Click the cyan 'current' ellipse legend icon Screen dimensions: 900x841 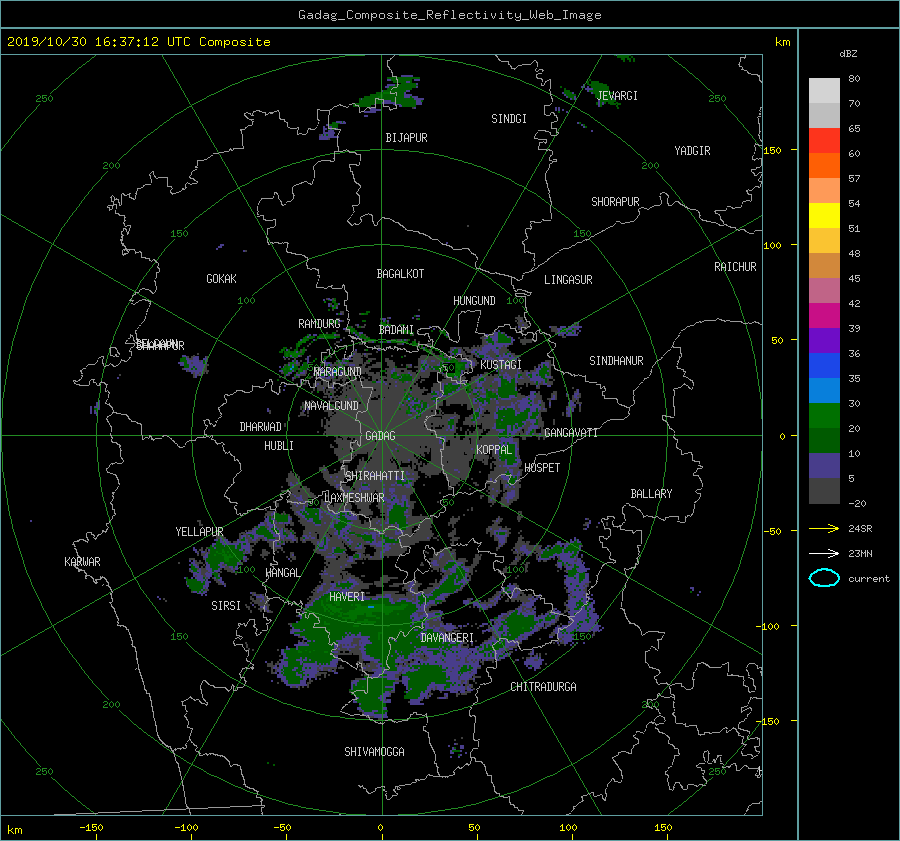824,578
